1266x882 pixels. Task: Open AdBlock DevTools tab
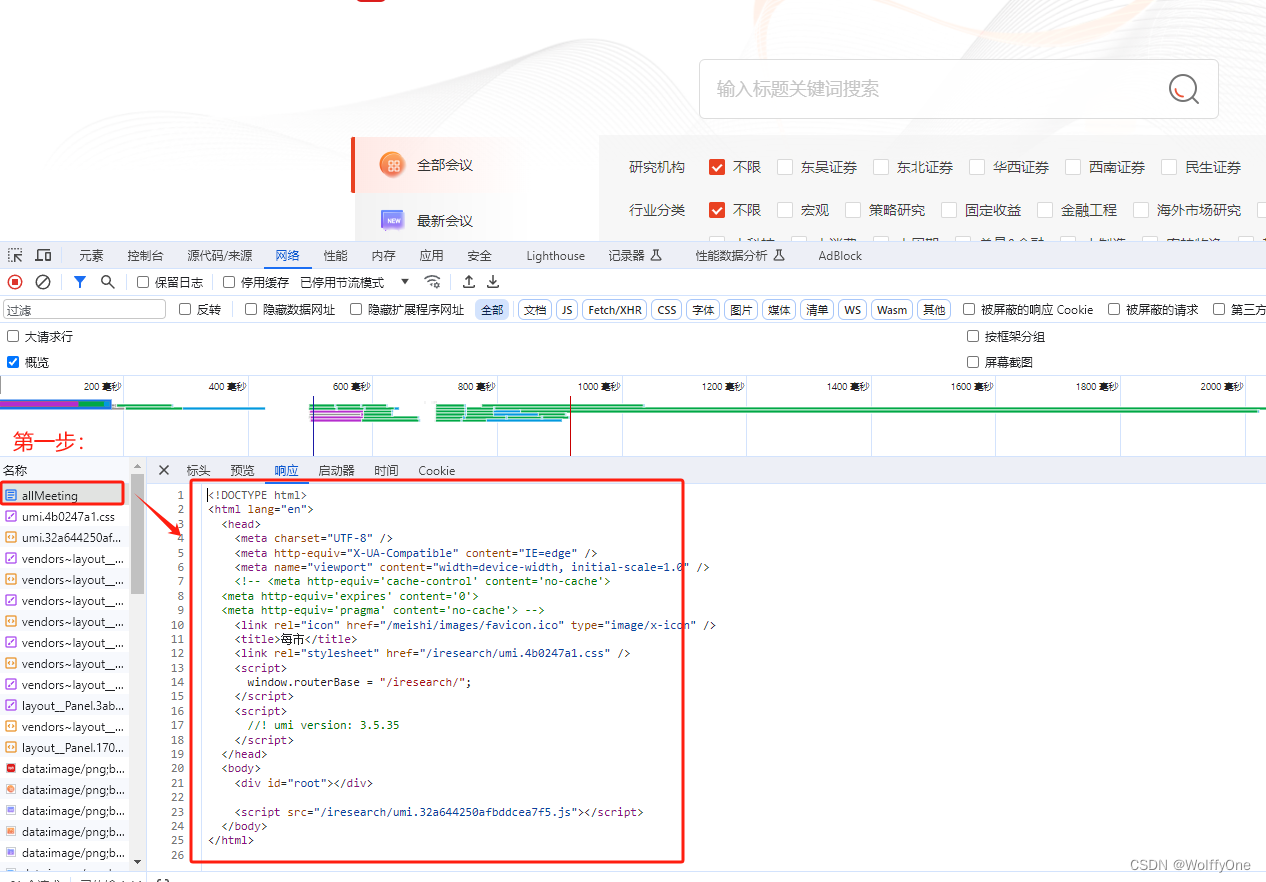pyautogui.click(x=840, y=256)
